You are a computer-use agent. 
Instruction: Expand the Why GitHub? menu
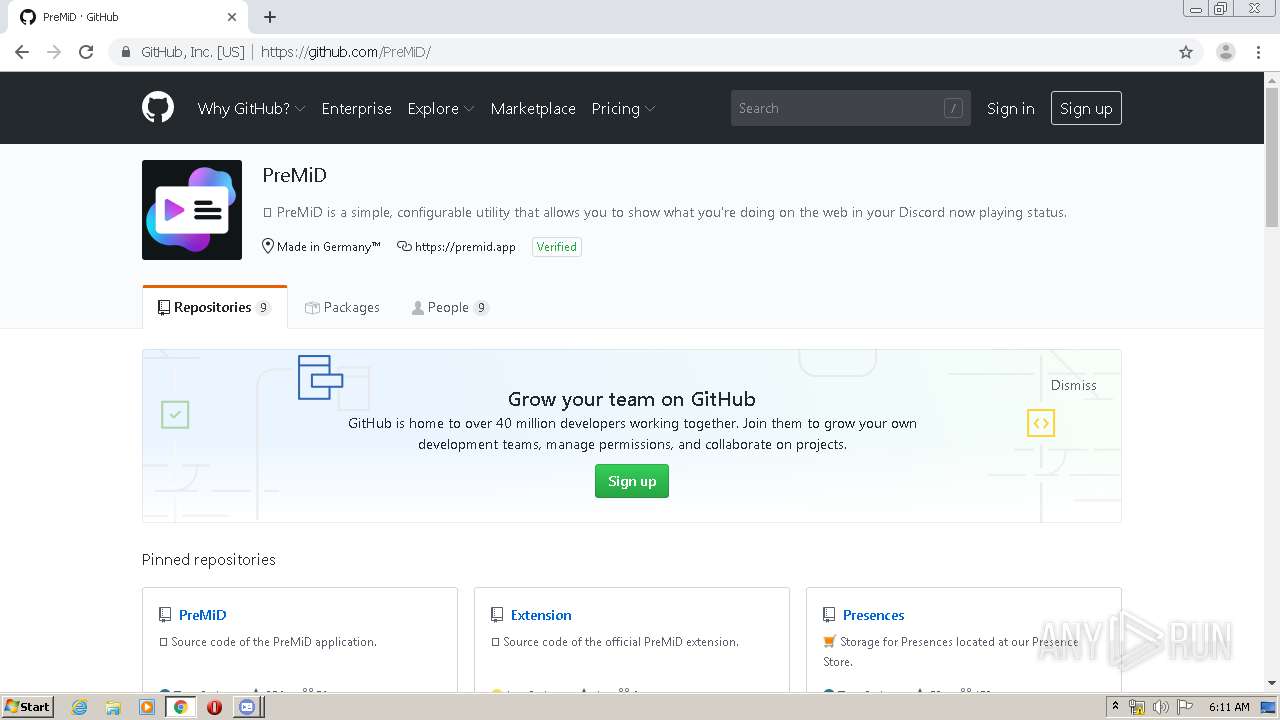point(251,108)
